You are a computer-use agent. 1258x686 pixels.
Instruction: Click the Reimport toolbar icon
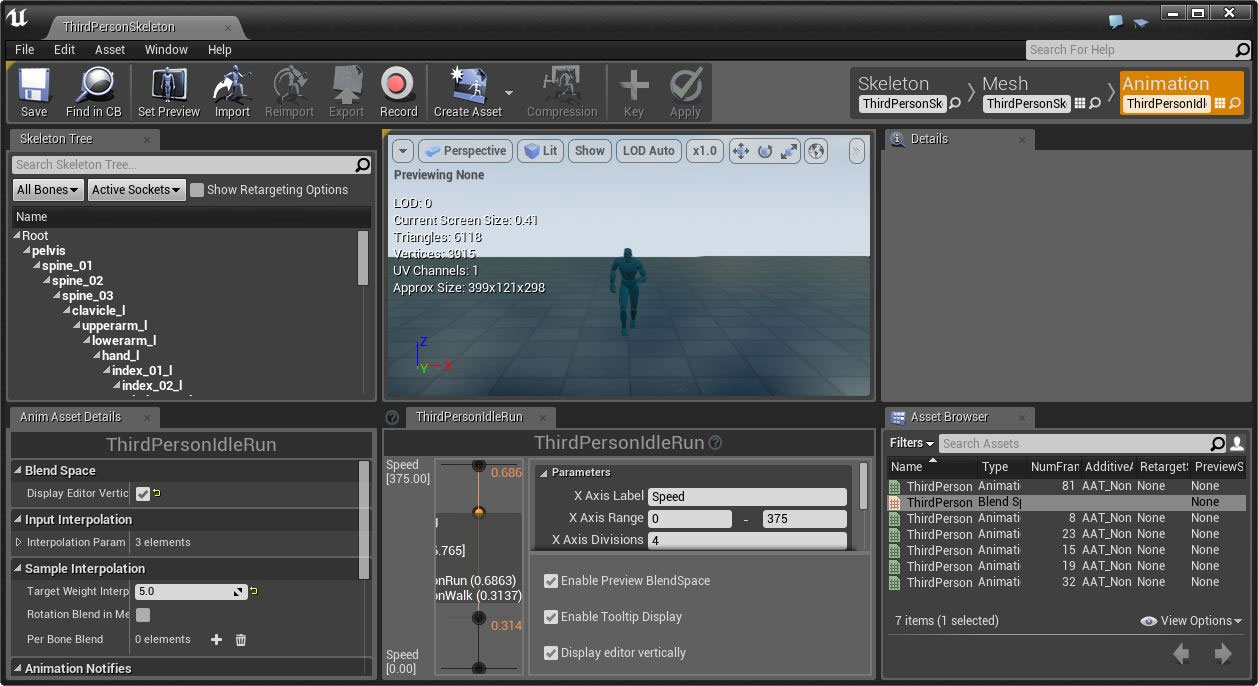click(289, 92)
